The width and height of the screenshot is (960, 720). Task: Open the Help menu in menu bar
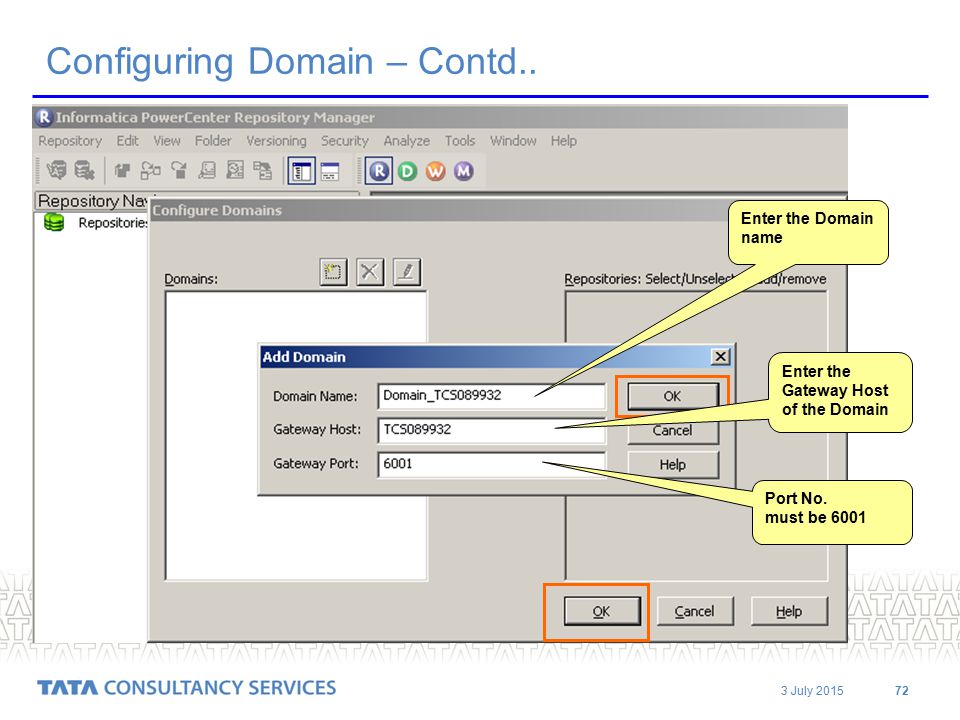pyautogui.click(x=563, y=141)
